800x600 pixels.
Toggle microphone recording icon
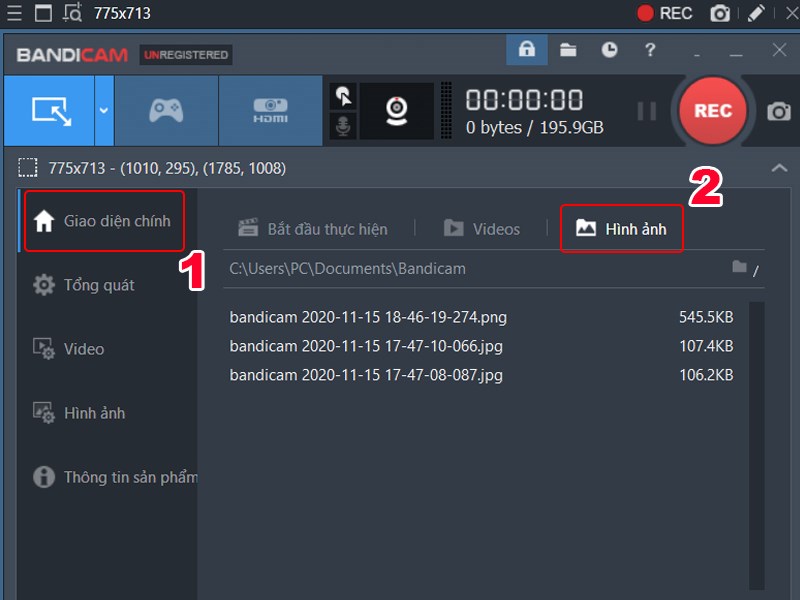pos(343,126)
